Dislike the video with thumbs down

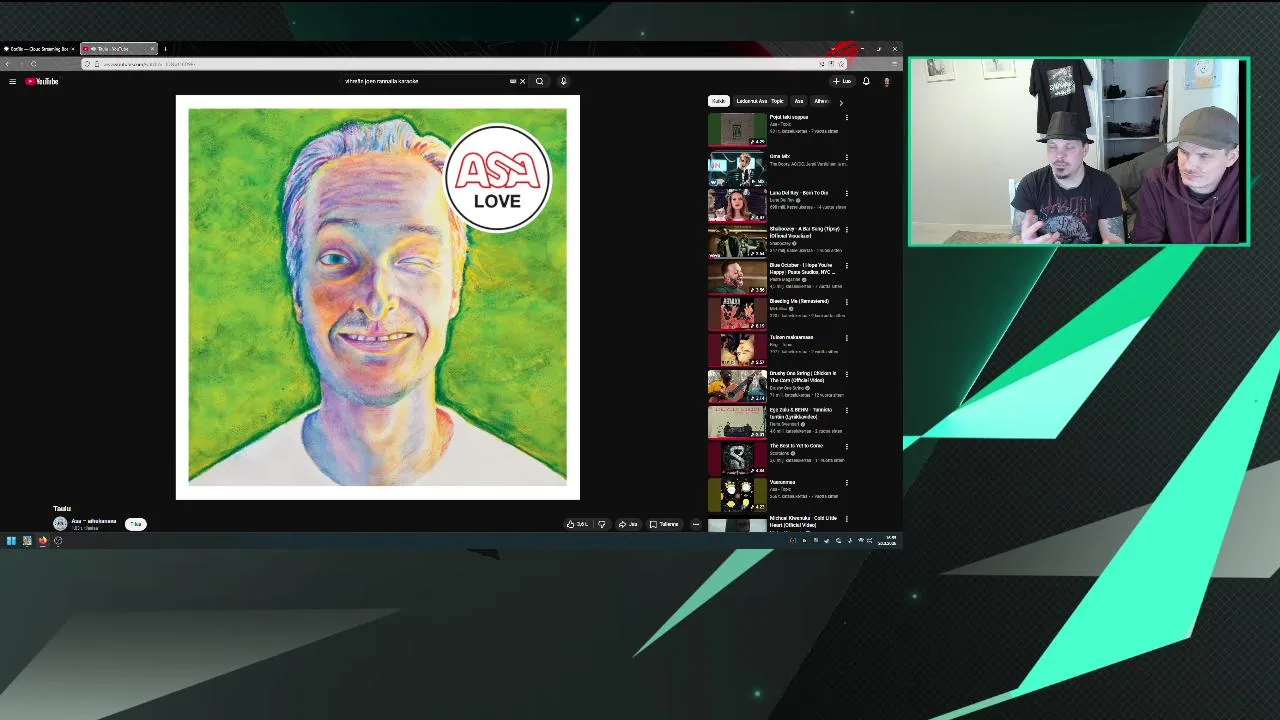pyautogui.click(x=601, y=524)
